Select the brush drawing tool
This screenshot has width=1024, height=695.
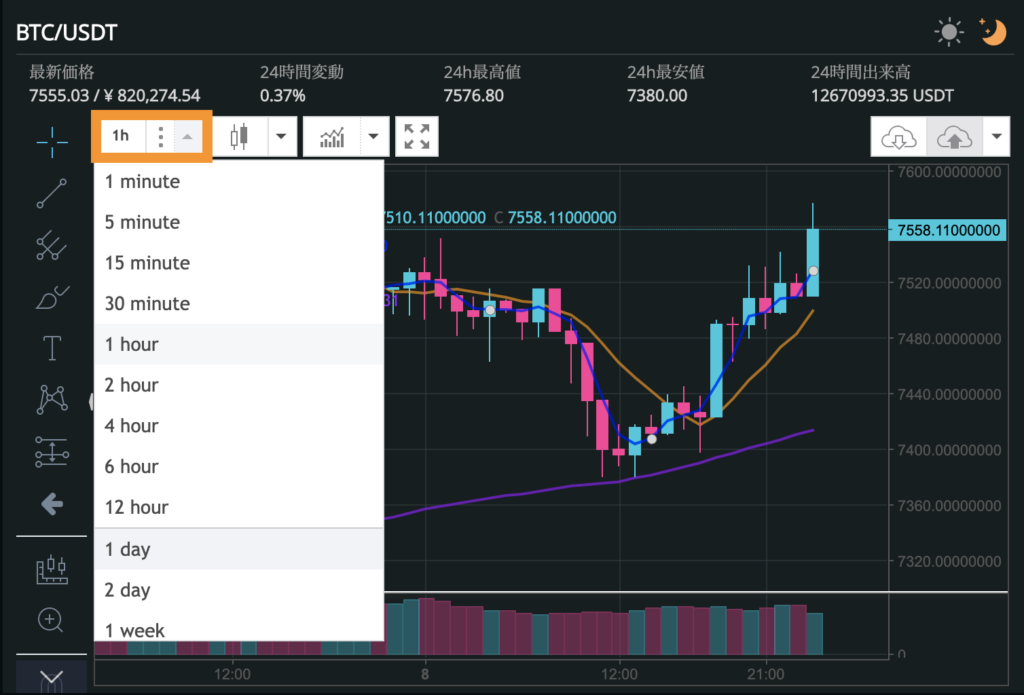point(52,297)
